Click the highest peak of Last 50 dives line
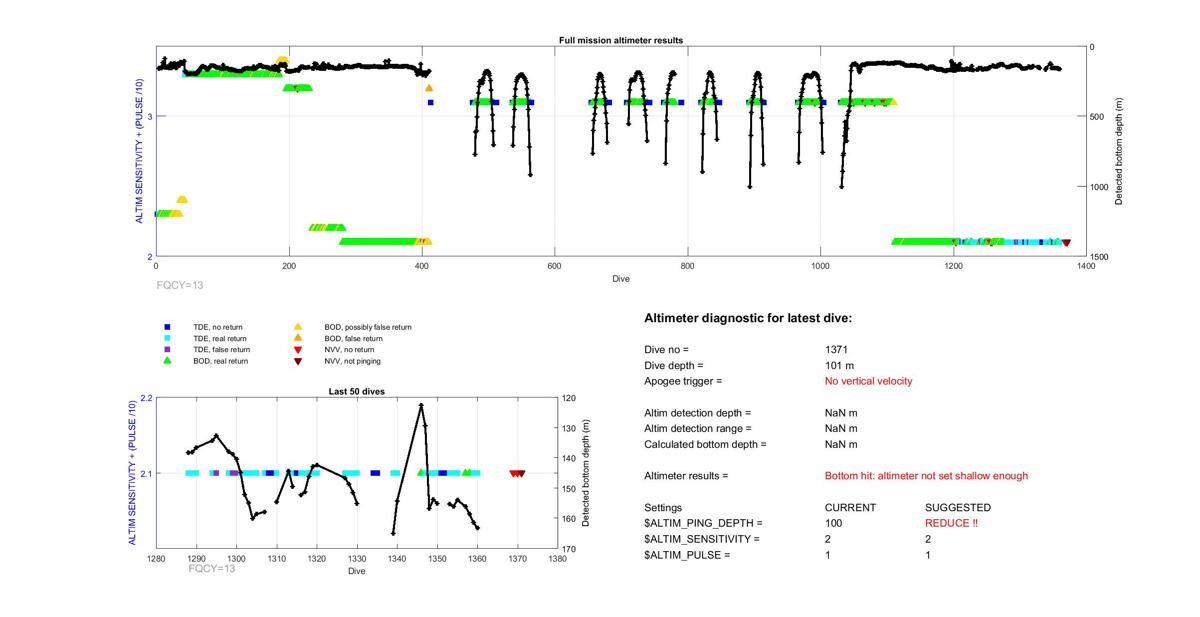 (x=421, y=405)
